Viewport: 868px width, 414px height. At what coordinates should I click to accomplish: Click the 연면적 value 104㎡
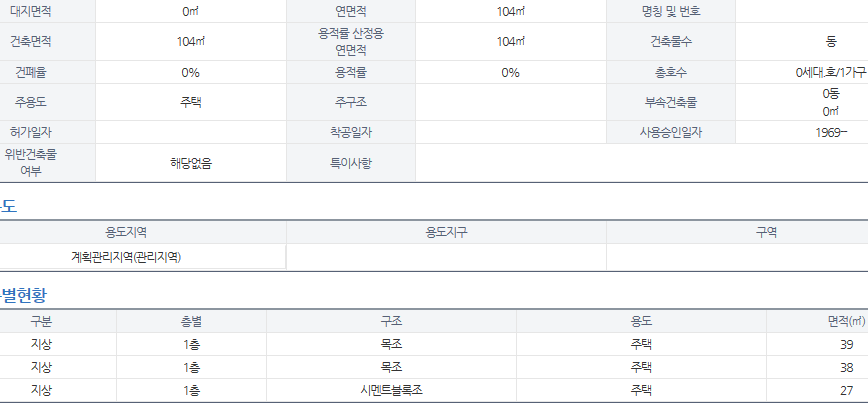(x=510, y=11)
